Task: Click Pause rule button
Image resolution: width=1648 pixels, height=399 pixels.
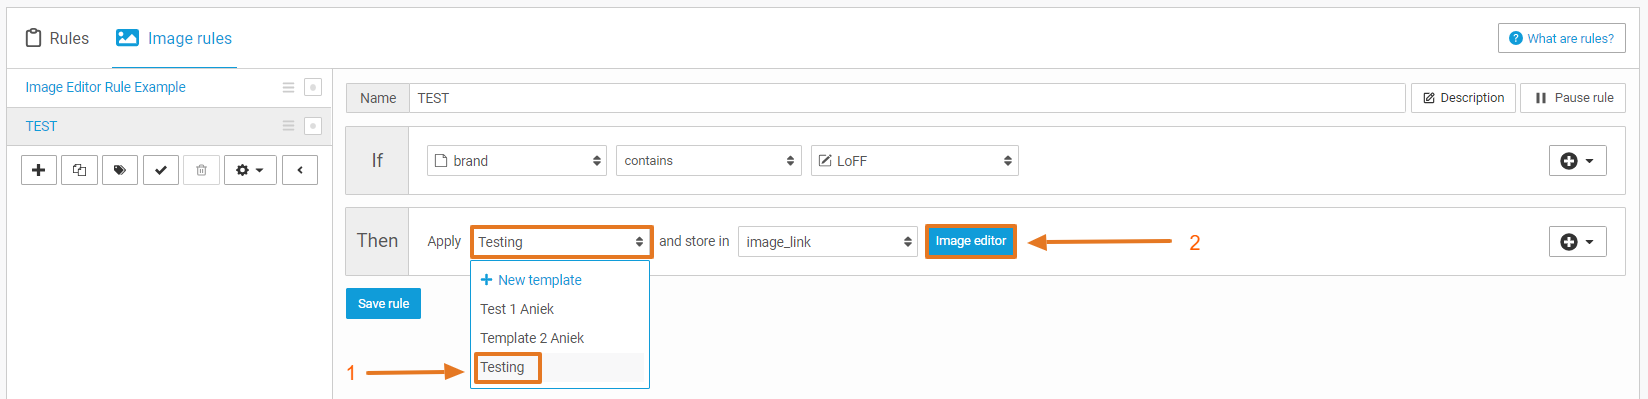Action: coord(1573,98)
